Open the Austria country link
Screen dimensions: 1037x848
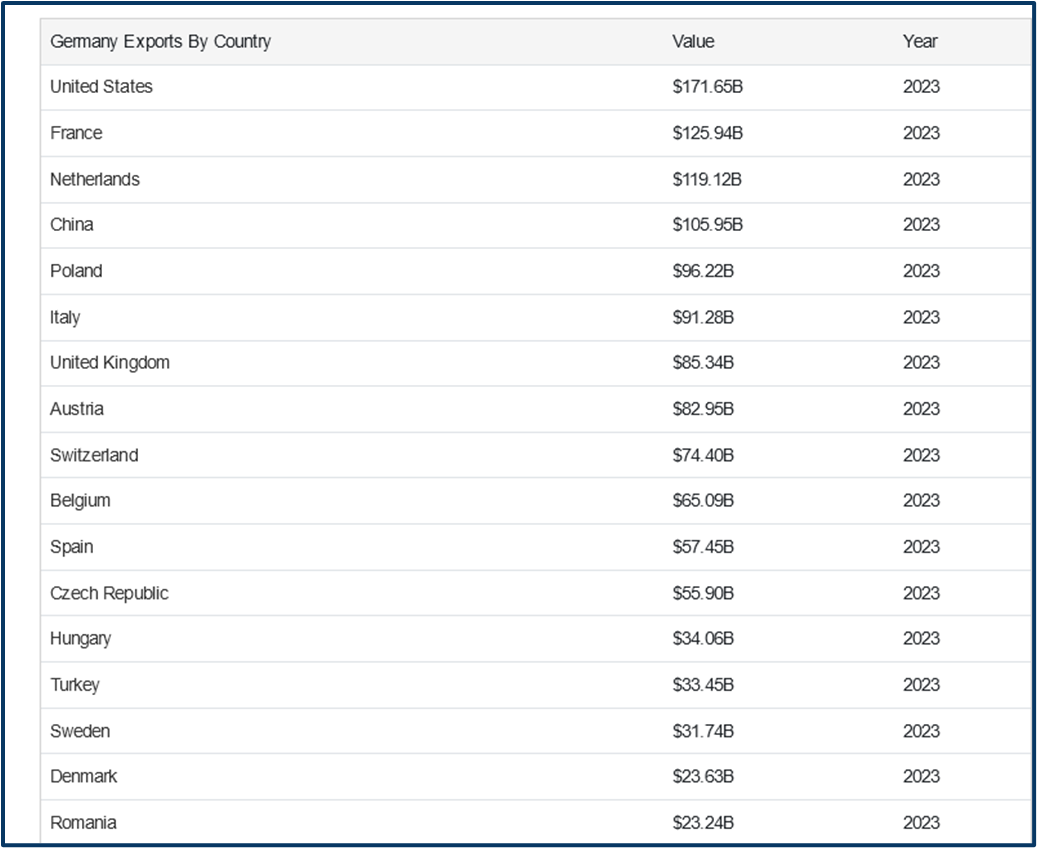point(77,409)
